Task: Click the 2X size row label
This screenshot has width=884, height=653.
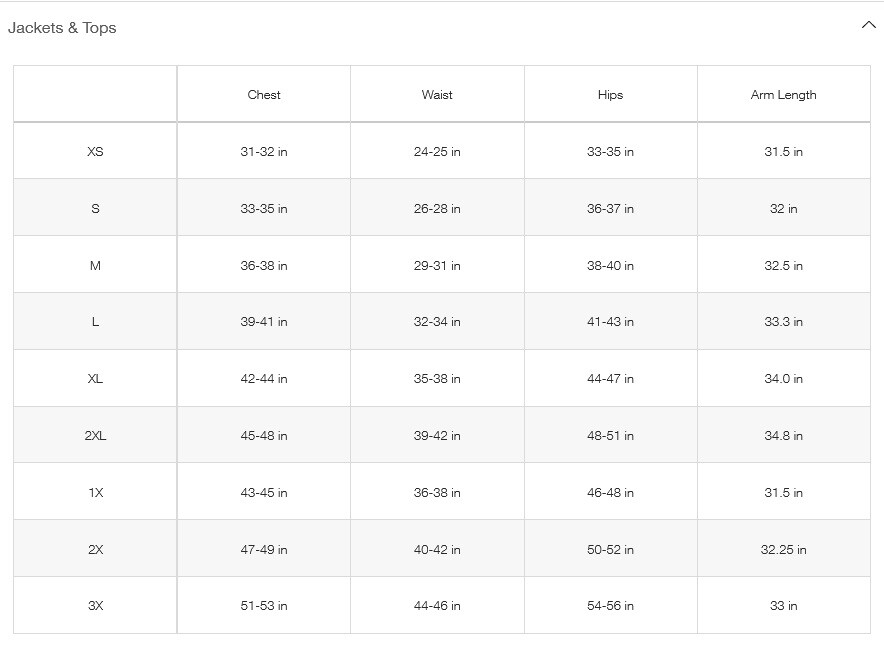Action: click(96, 549)
